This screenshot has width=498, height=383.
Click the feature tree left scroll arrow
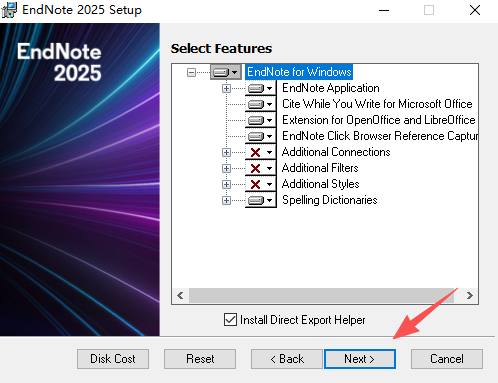[180, 295]
